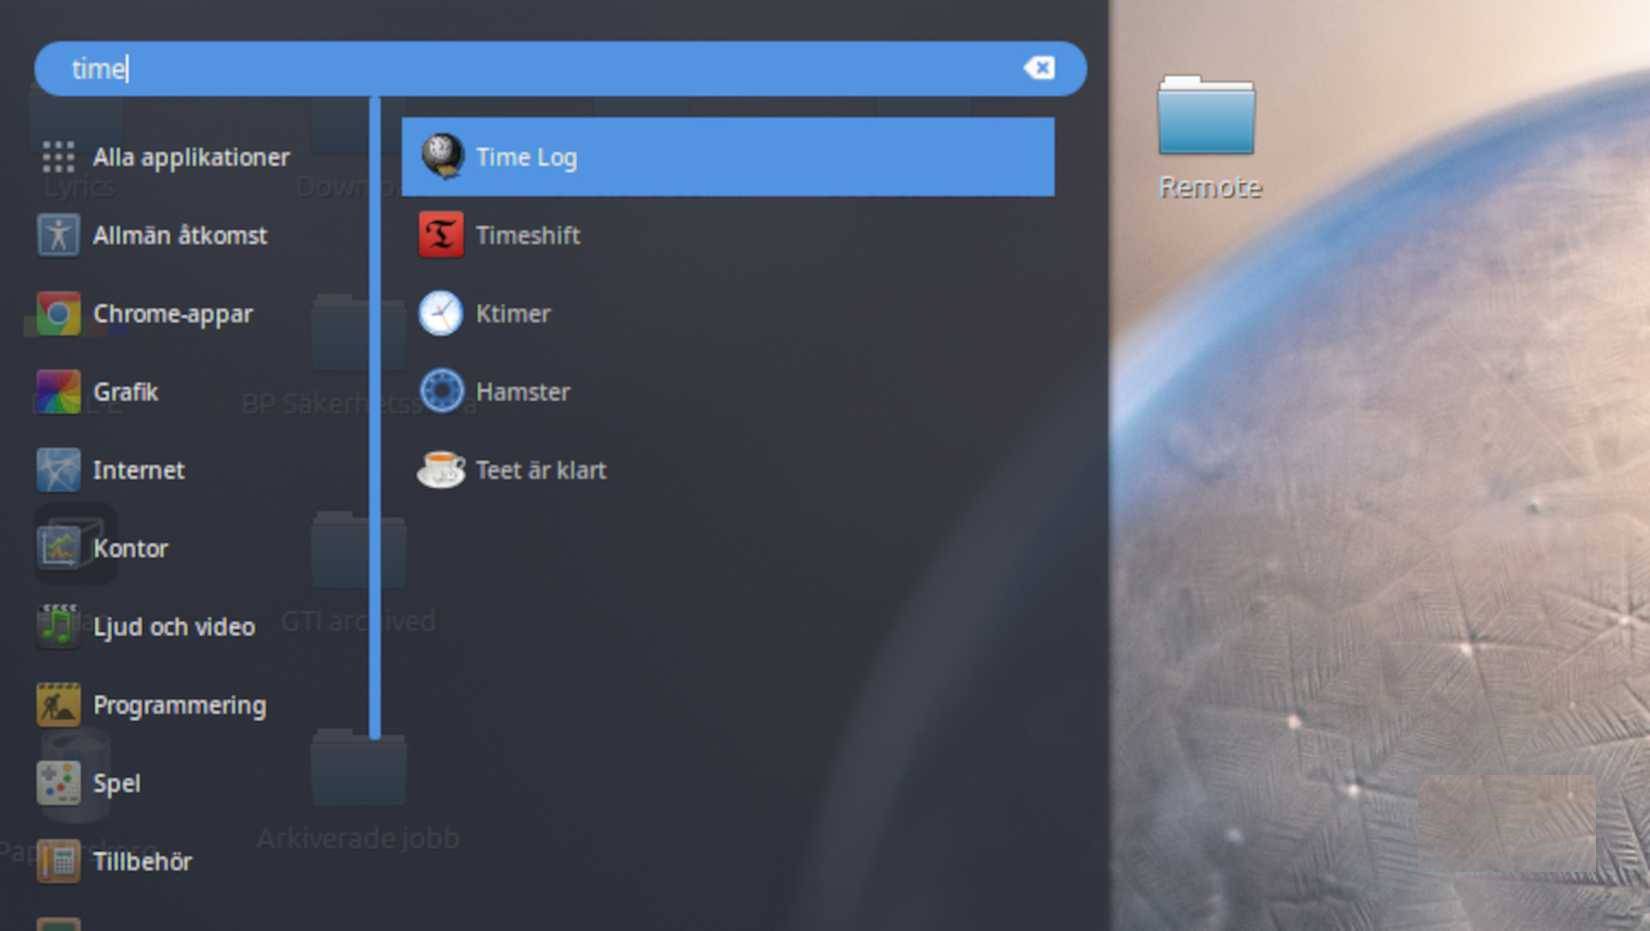Select the Chrome-appar category icon
The width and height of the screenshot is (1650, 931).
(57, 313)
